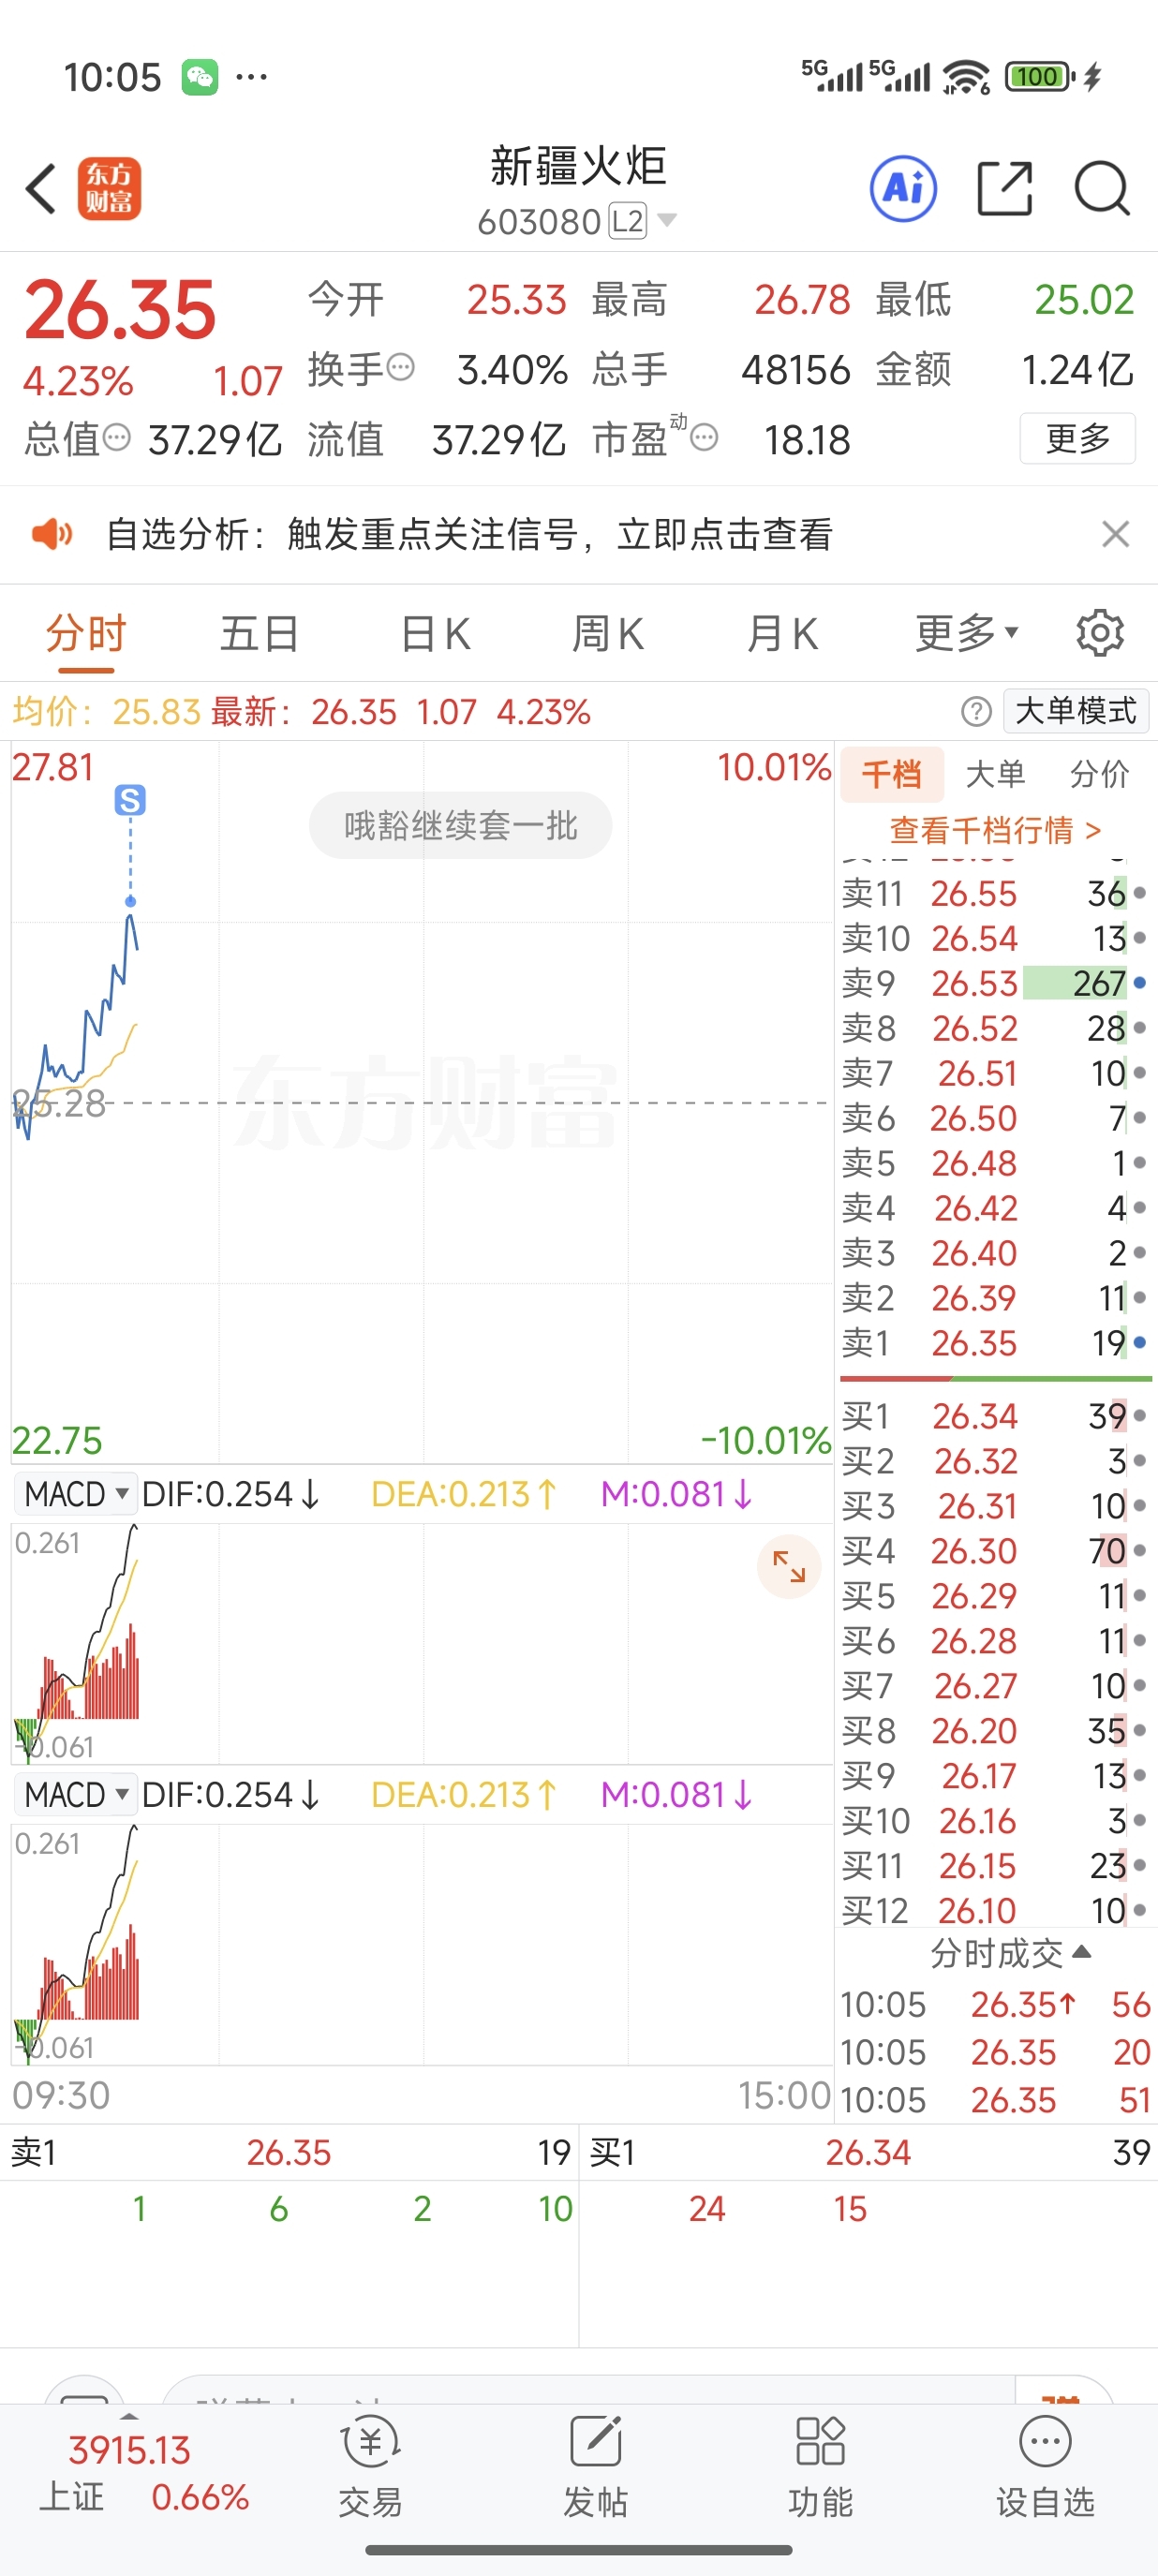Image resolution: width=1158 pixels, height=2576 pixels.
Task: Dismiss the self-select analysis banner
Action: pos(1115,534)
